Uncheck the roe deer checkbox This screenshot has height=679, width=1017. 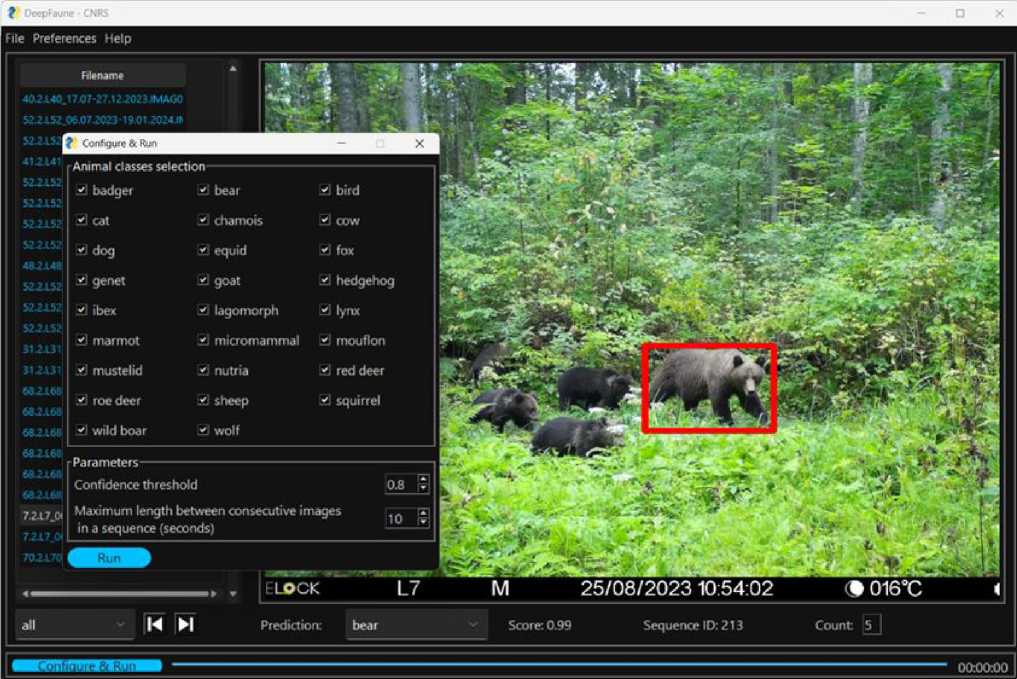pyautogui.click(x=81, y=400)
